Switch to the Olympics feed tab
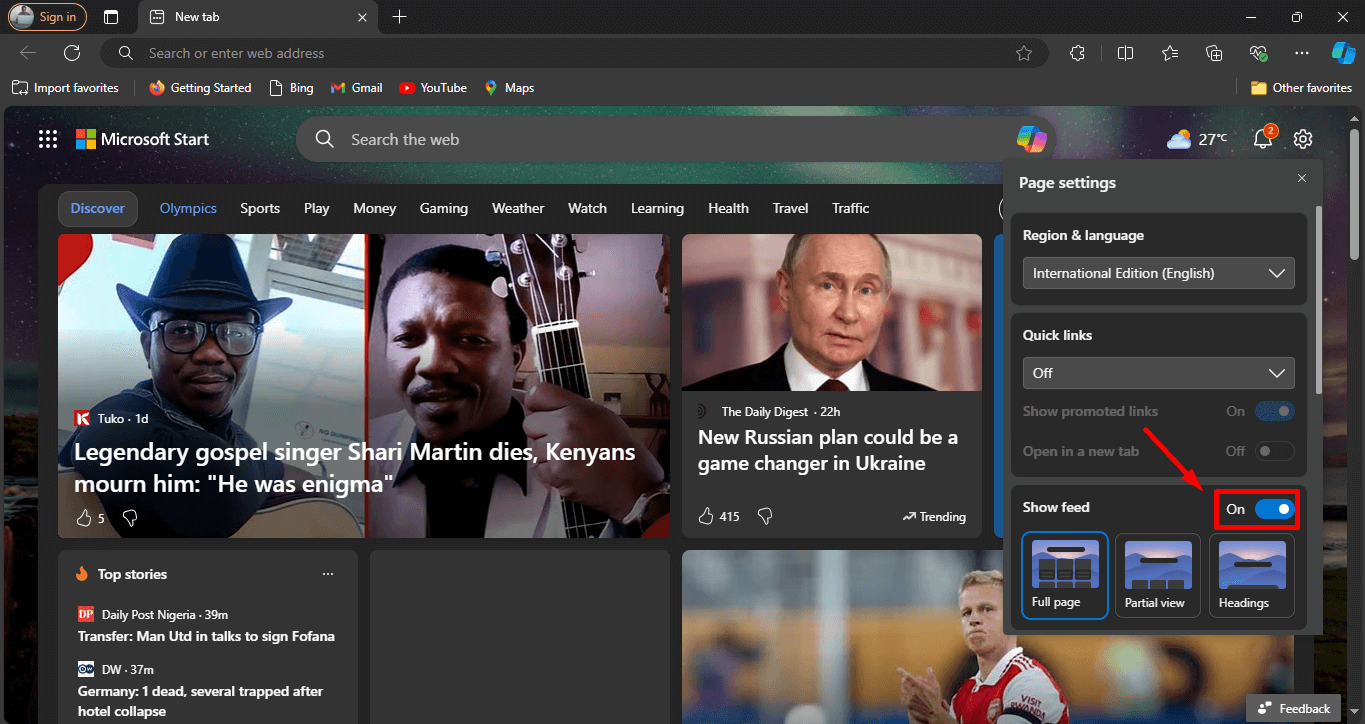The image size is (1365, 724). coord(188,208)
